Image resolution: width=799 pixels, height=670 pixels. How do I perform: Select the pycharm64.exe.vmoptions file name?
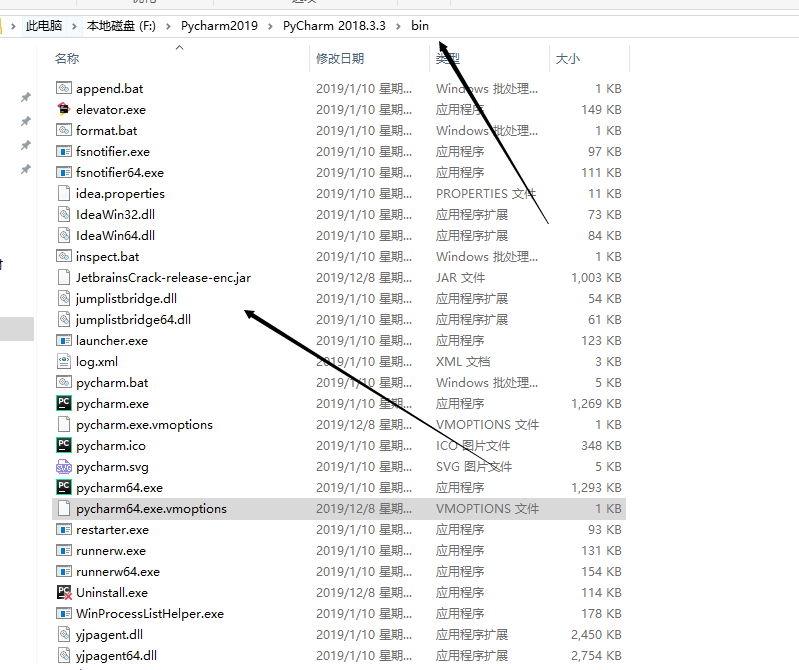click(151, 508)
